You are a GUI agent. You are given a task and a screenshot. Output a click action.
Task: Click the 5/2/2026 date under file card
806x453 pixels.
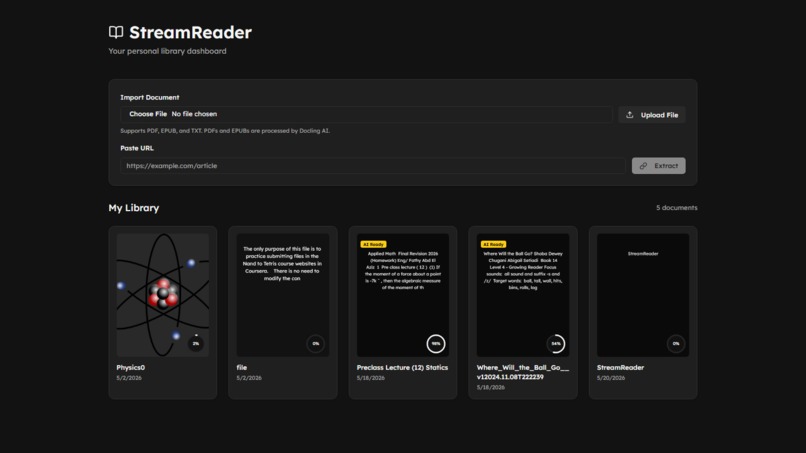coord(249,378)
